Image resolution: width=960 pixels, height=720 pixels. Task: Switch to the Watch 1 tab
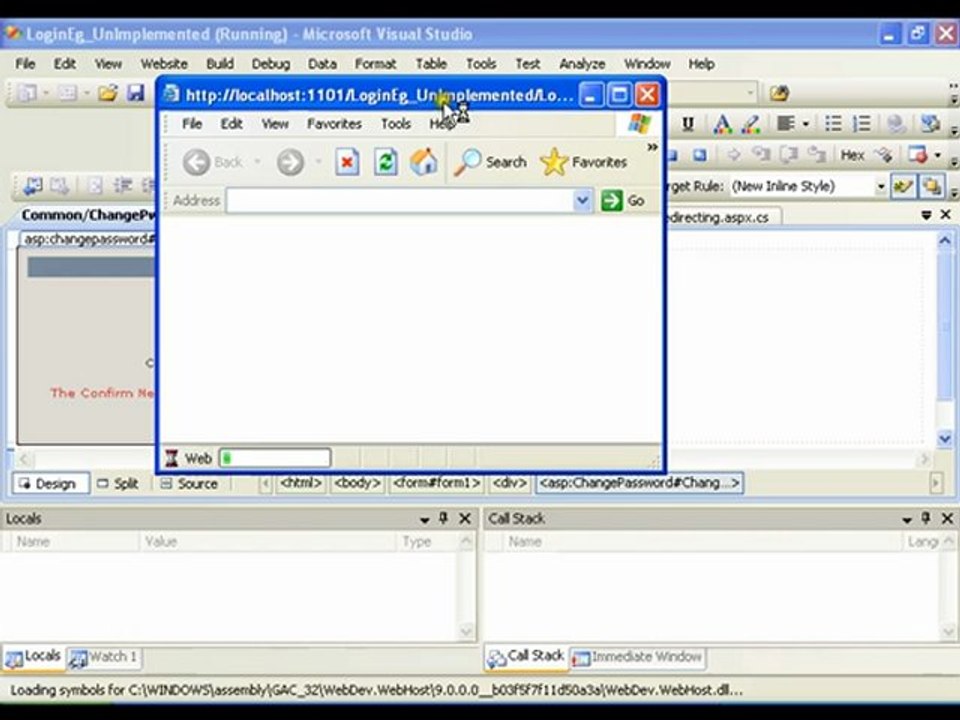(x=103, y=658)
